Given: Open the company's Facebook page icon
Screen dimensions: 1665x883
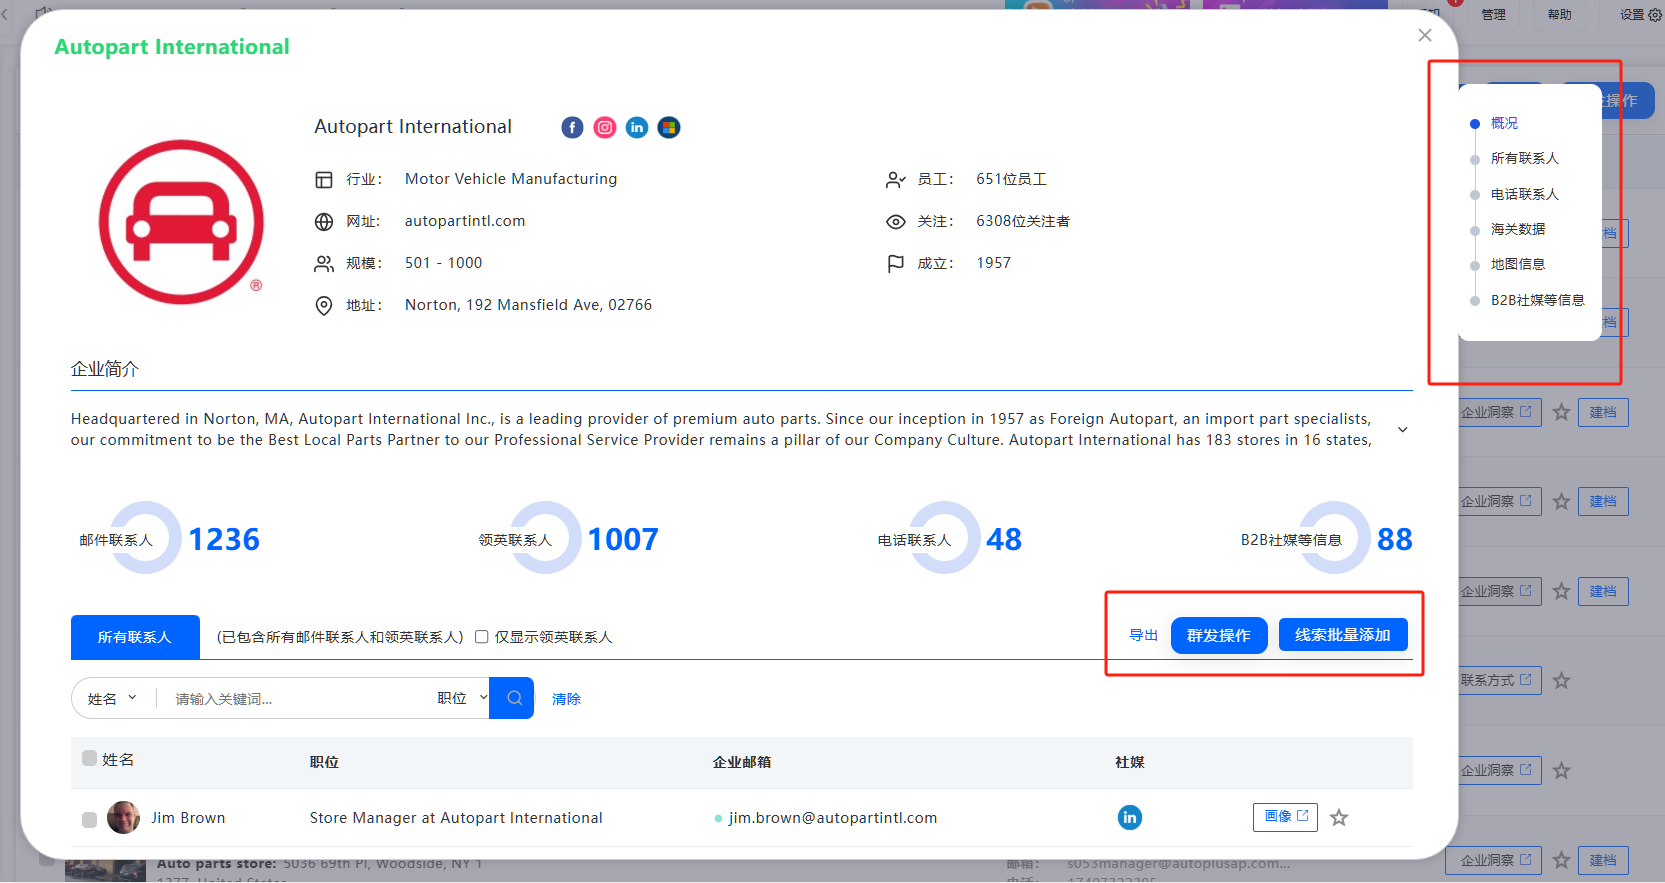Looking at the screenshot, I should 572,127.
